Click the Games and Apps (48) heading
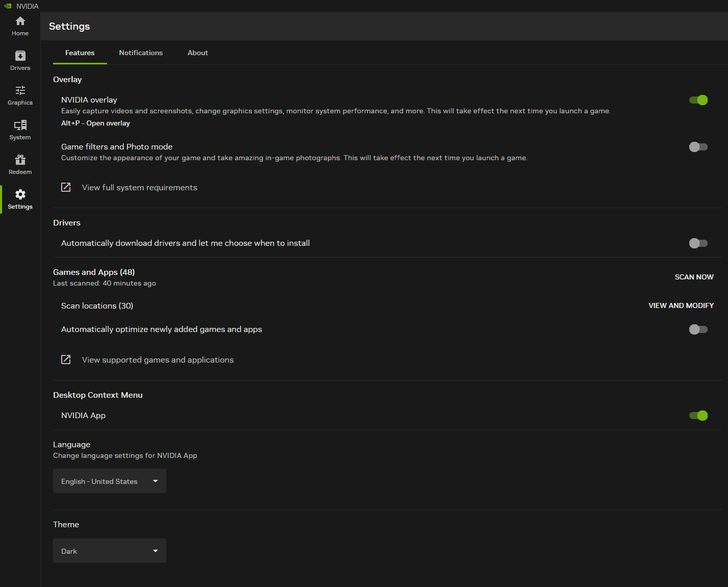728x587 pixels. pyautogui.click(x=94, y=272)
